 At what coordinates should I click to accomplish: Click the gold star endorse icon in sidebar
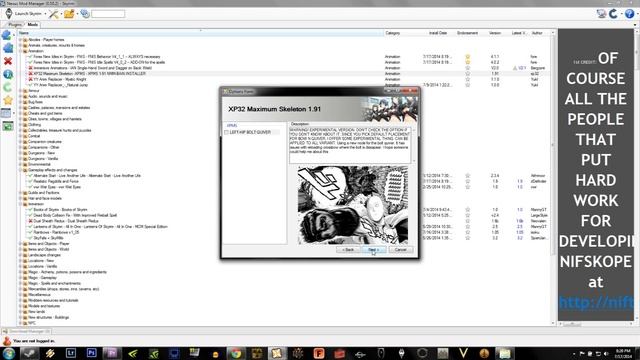(7, 100)
